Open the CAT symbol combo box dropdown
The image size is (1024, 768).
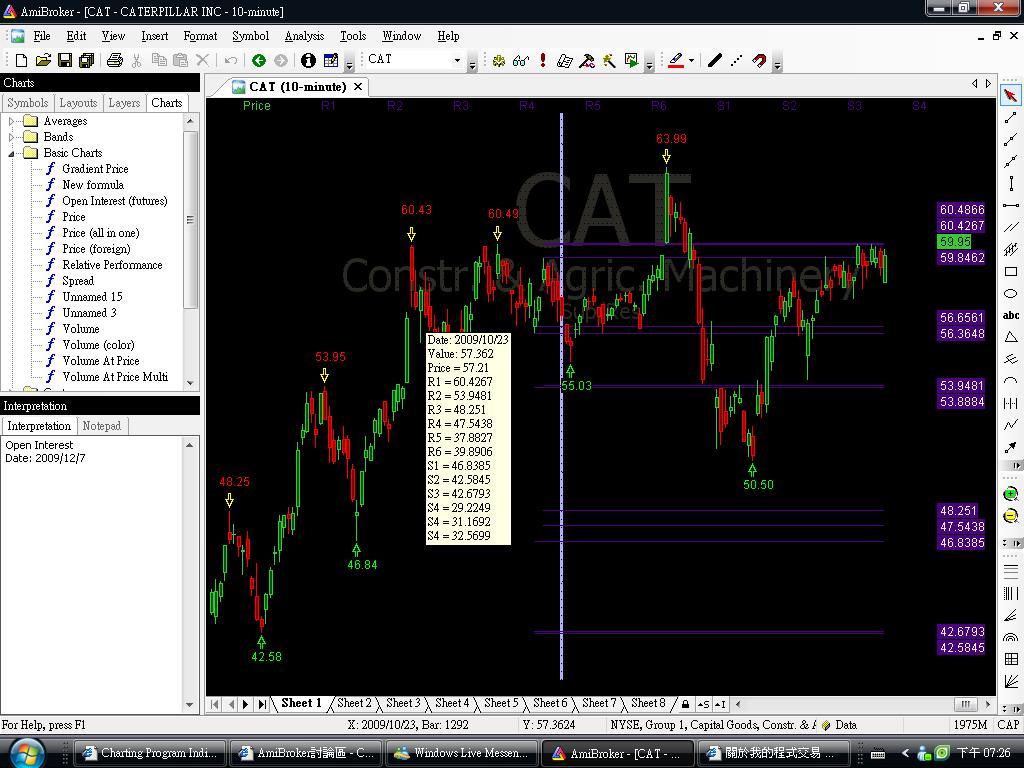coord(457,60)
